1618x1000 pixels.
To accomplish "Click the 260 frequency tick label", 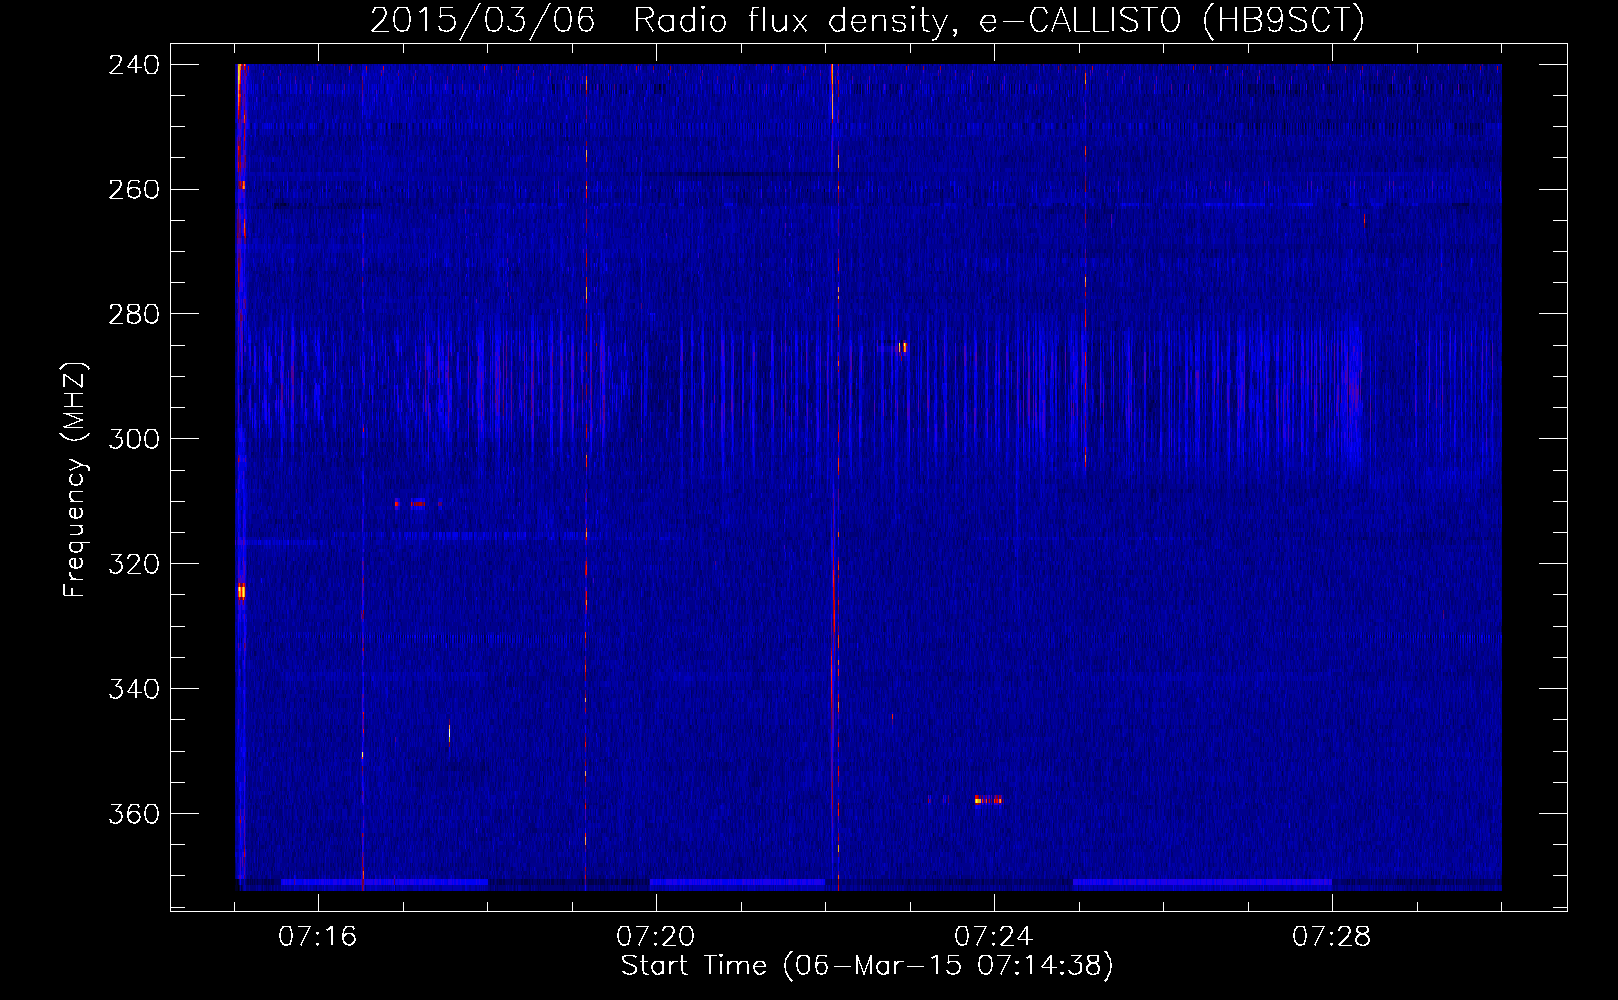I will (134, 190).
